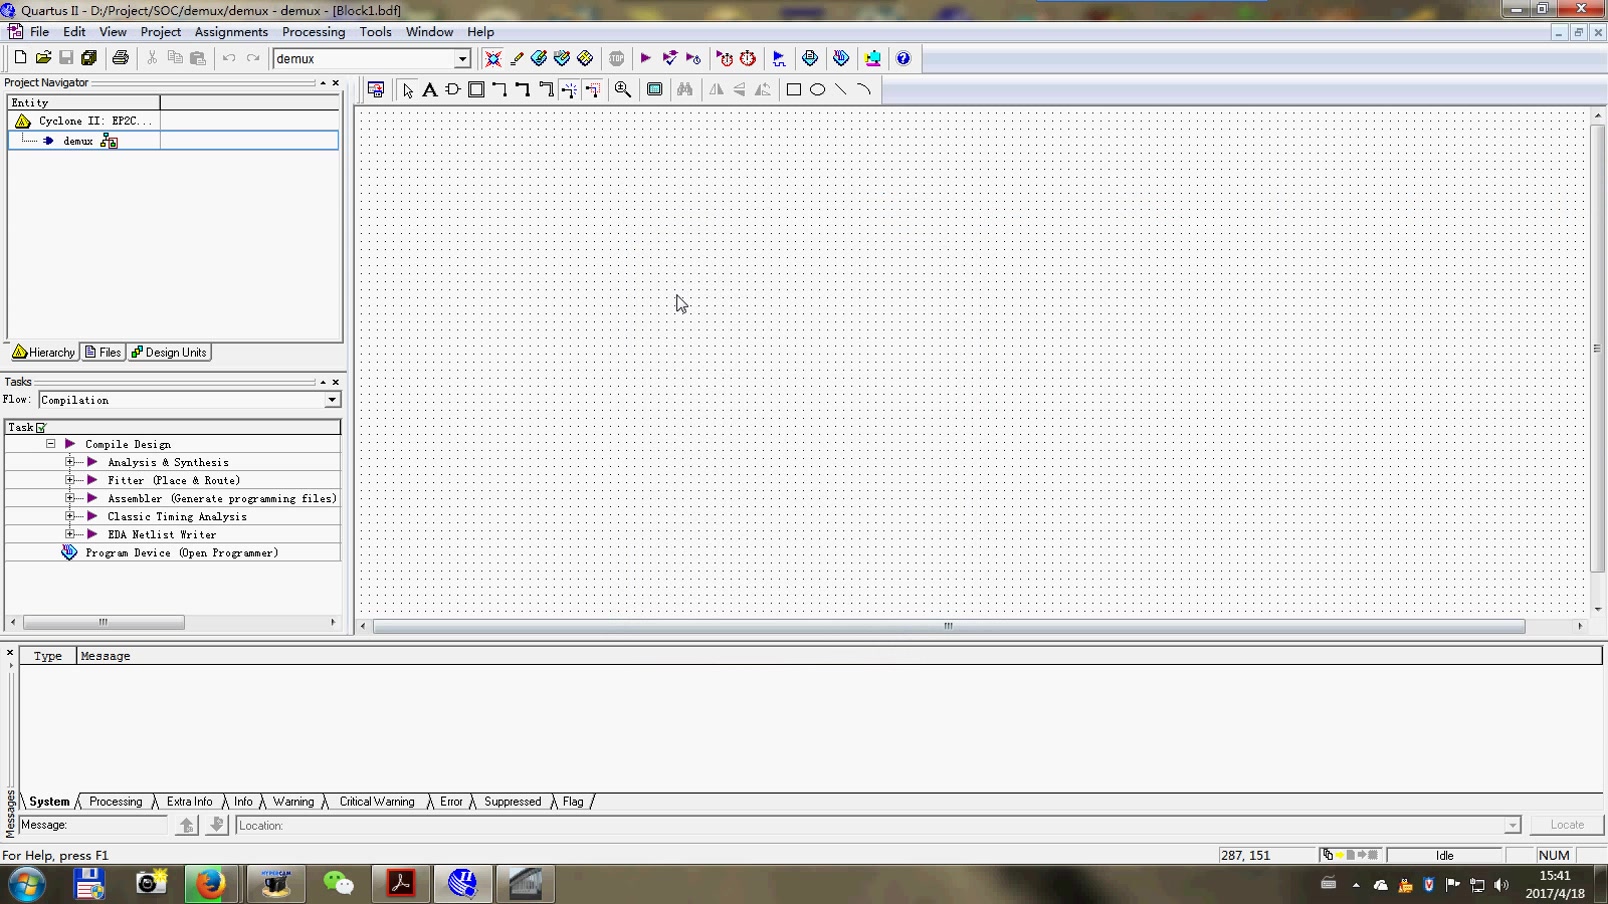This screenshot has height=904, width=1608.
Task: Go to next message down arrow
Action: (216, 825)
